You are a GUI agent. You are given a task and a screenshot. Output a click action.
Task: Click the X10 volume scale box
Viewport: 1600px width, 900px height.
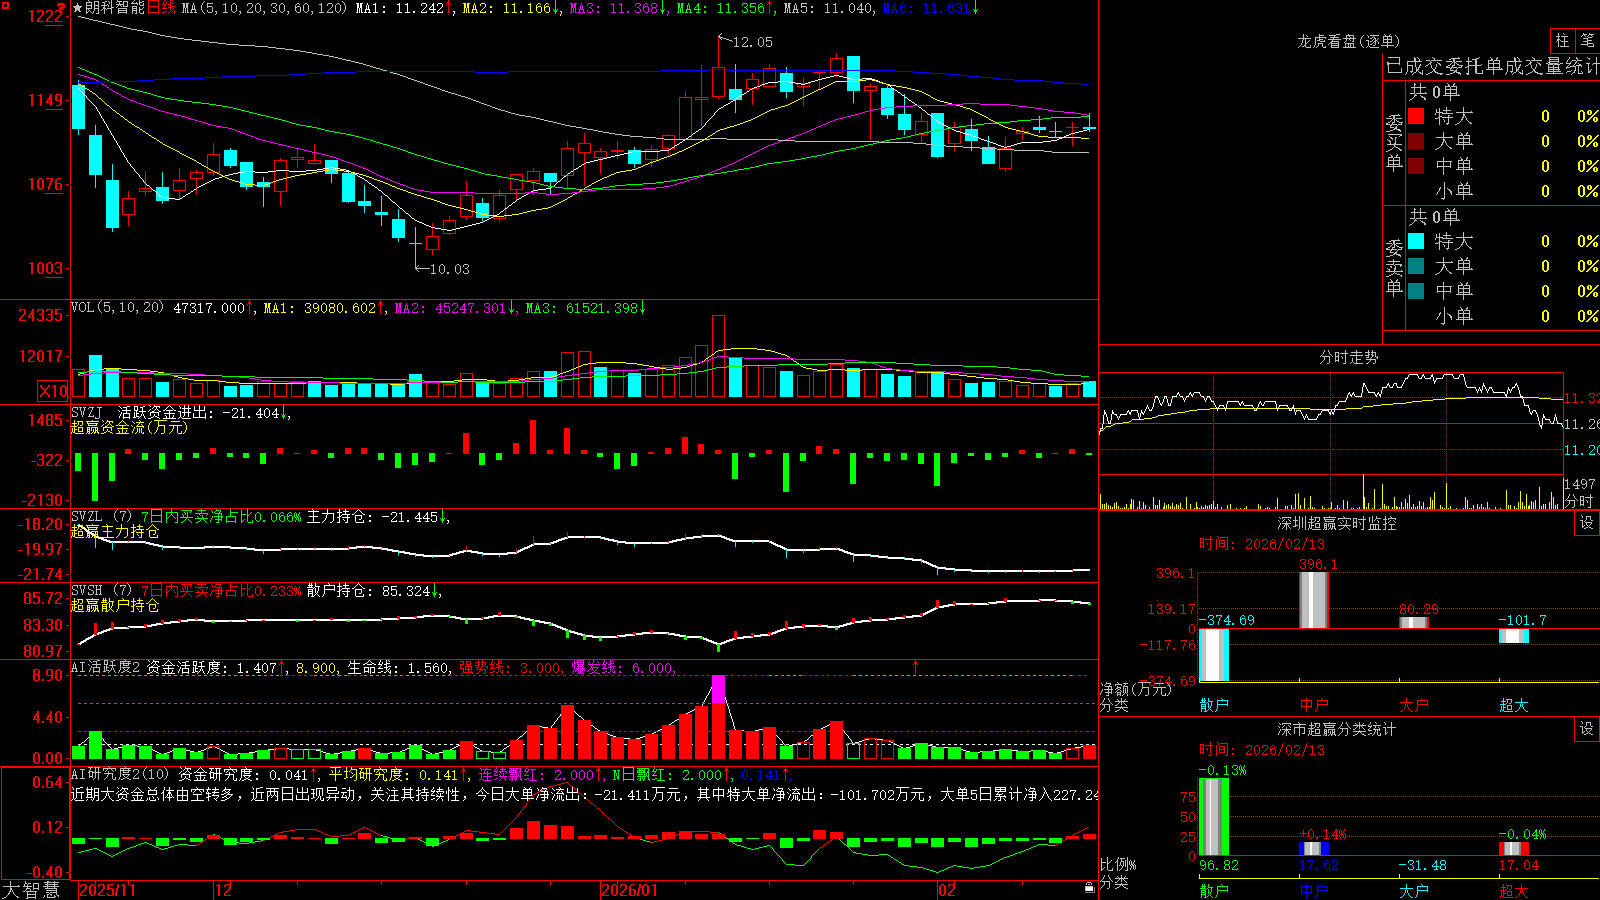[x=53, y=391]
